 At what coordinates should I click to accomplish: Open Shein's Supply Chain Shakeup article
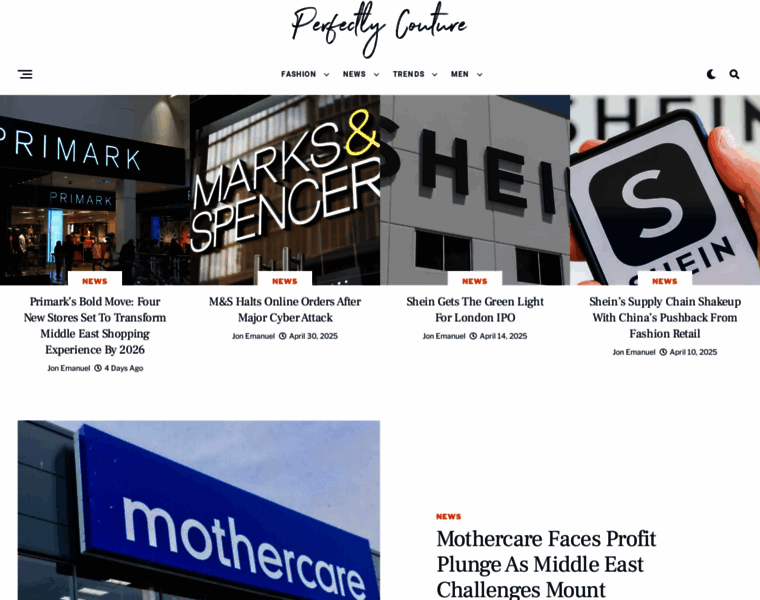coord(665,317)
